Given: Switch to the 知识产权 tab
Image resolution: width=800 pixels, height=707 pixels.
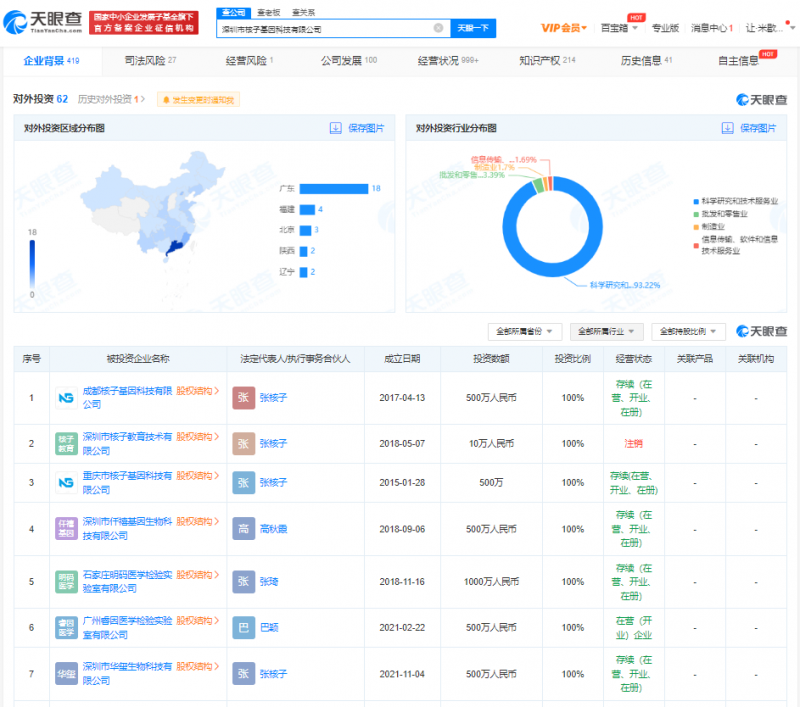Looking at the screenshot, I should 547,61.
